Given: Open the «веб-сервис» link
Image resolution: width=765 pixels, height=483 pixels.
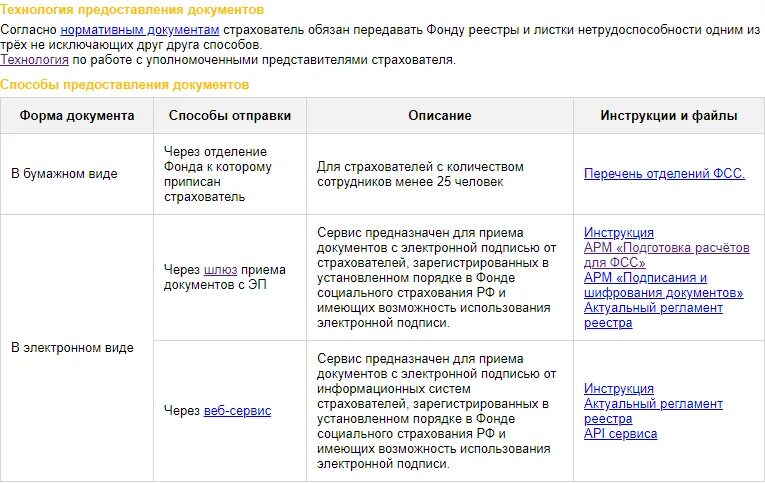Looking at the screenshot, I should pos(237,411).
